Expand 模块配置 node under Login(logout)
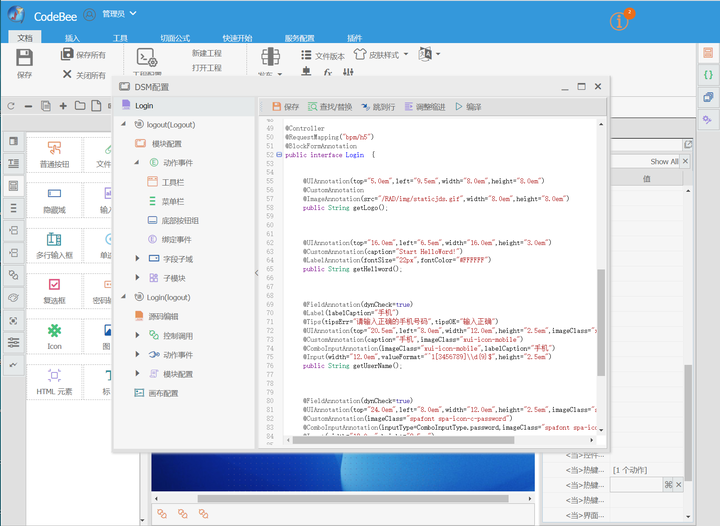This screenshot has width=720, height=526. (137, 374)
